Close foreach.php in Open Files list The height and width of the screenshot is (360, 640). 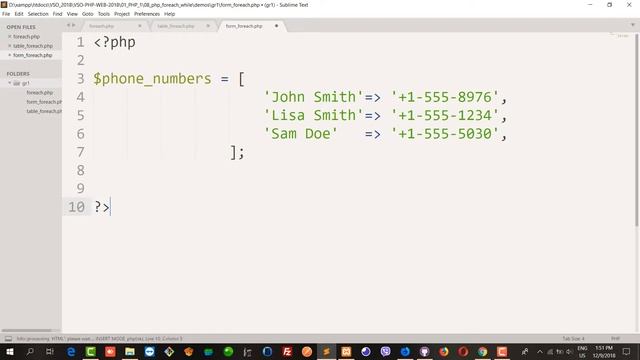coord(10,36)
